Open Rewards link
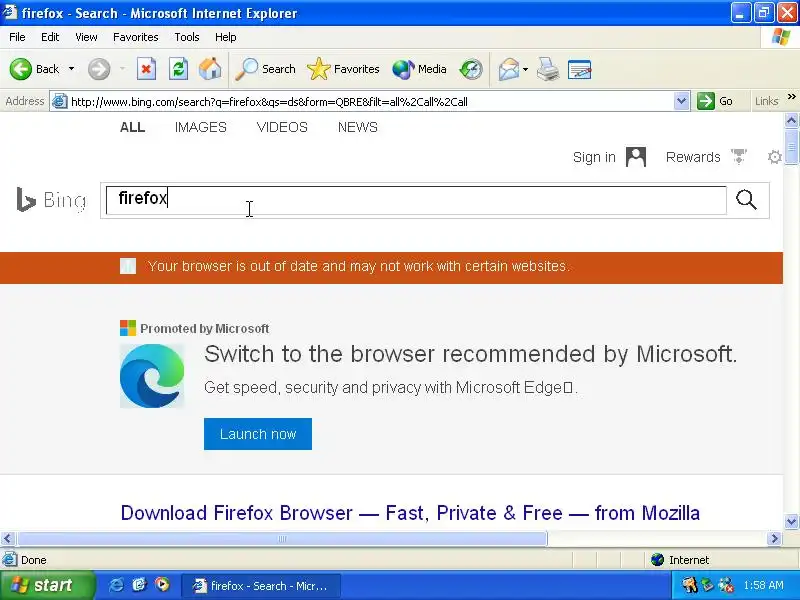Screen dimensions: 800x600 (x=693, y=157)
